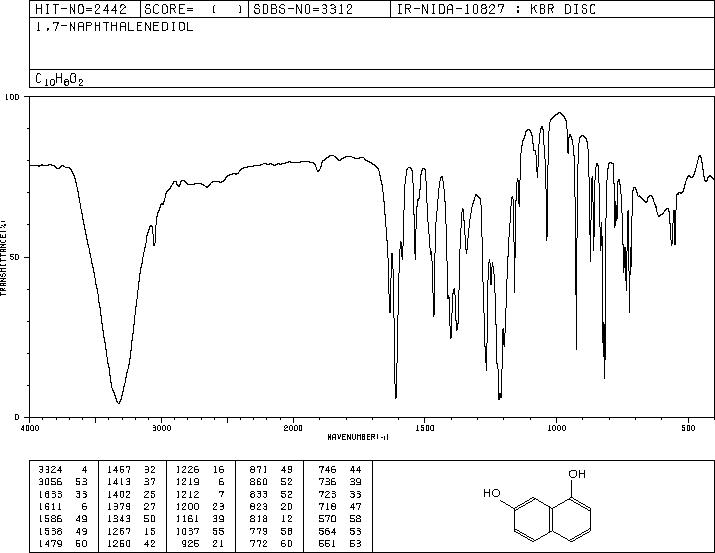The image size is (715, 553).
Task: Click the 3000 wavenumber axis label
Action: [x=161, y=428]
